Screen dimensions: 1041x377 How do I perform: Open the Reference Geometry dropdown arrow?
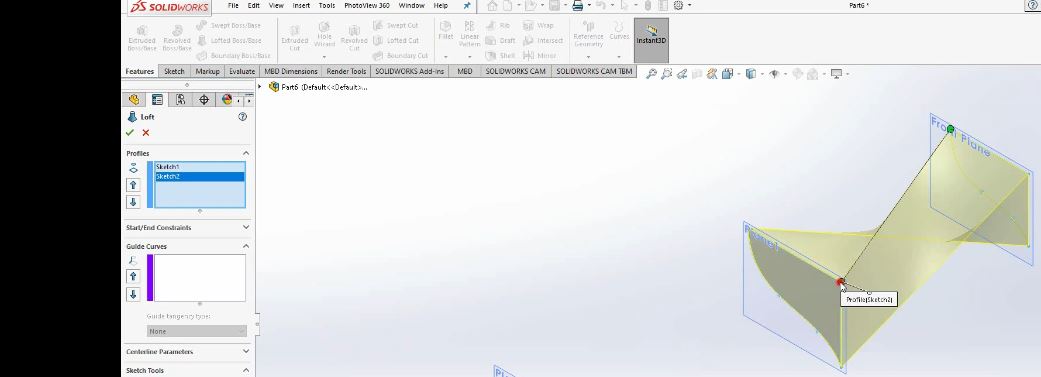(588, 56)
